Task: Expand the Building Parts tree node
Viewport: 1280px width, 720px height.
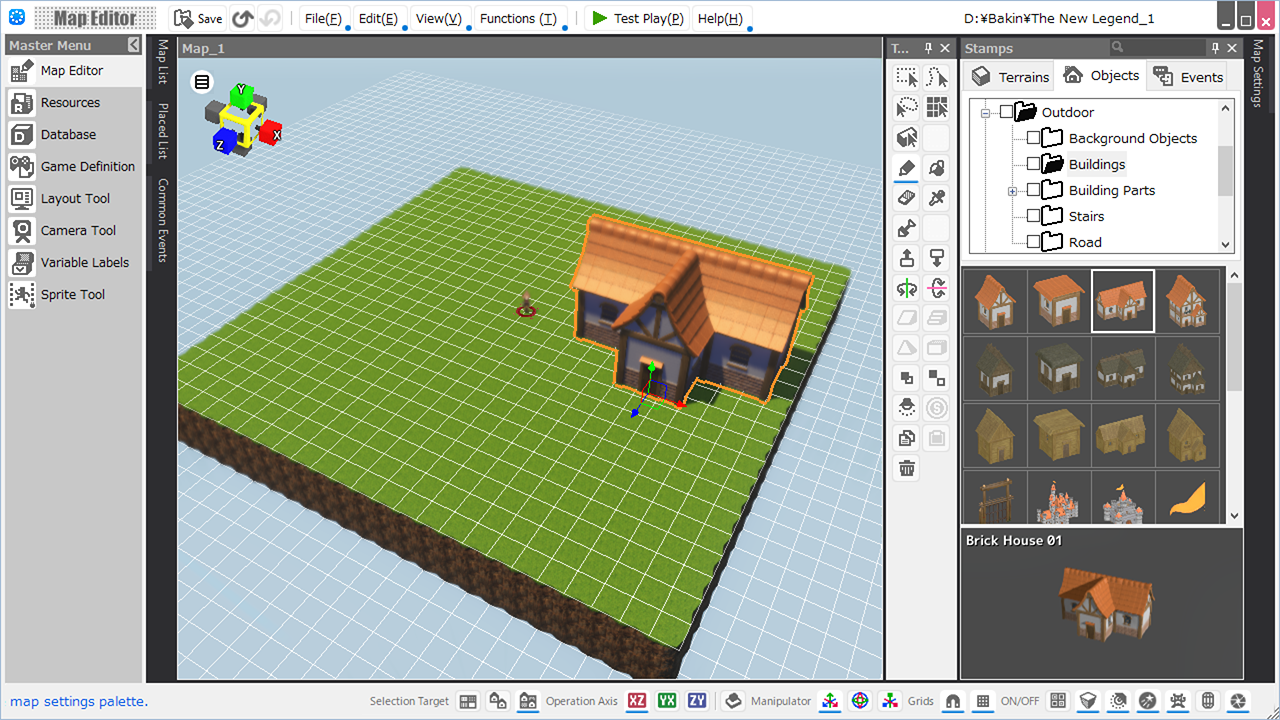Action: (x=1012, y=190)
